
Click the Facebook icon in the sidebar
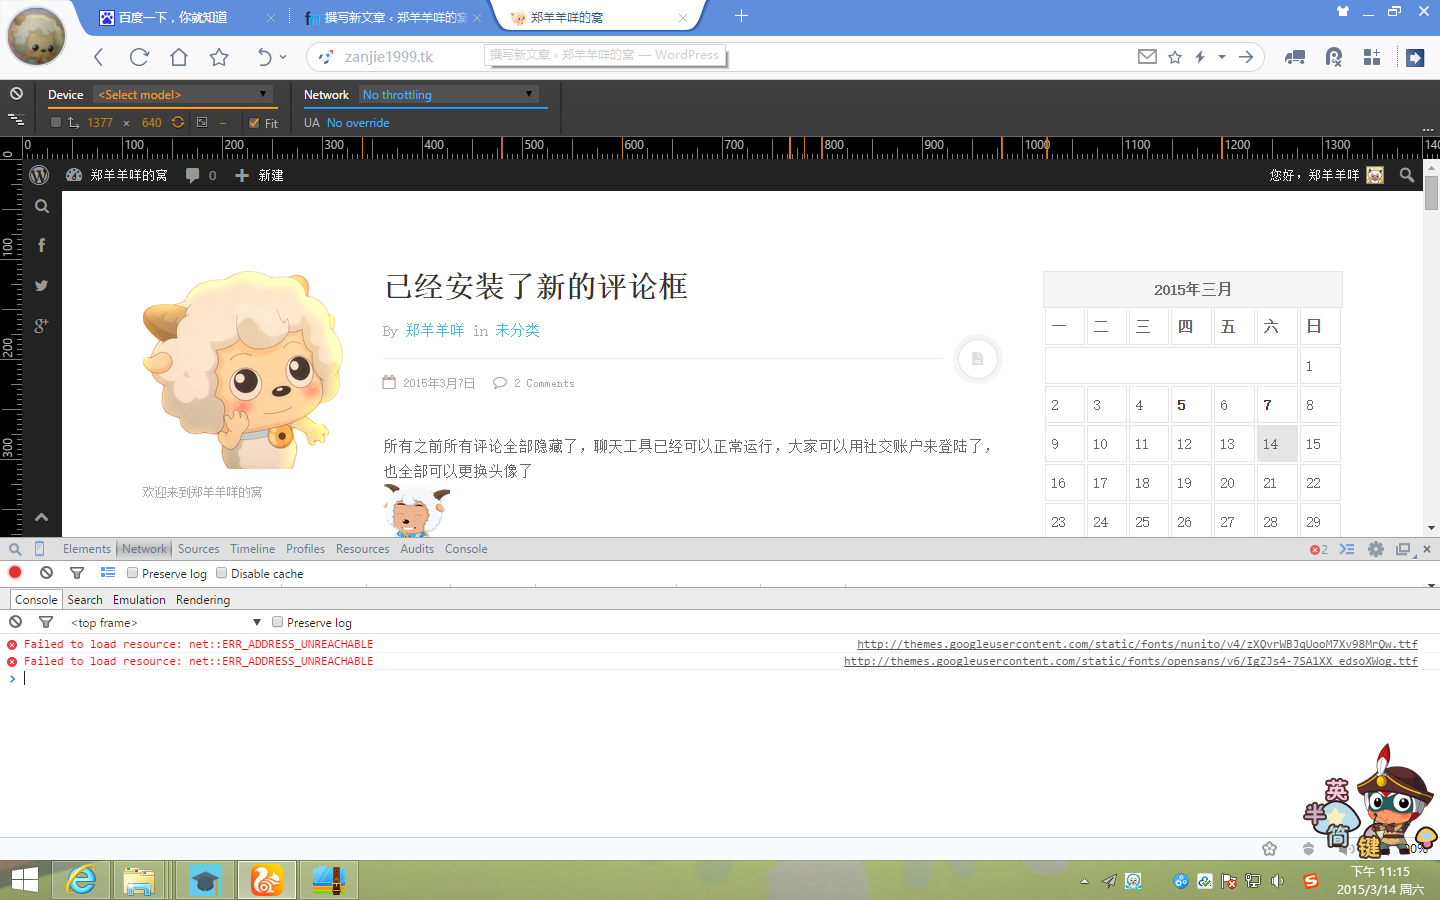pyautogui.click(x=41, y=246)
